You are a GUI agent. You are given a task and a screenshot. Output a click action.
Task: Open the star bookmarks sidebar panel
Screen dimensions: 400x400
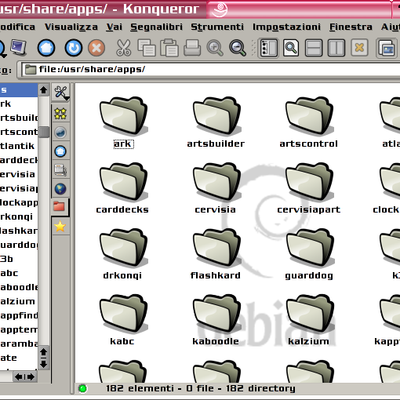click(x=60, y=227)
